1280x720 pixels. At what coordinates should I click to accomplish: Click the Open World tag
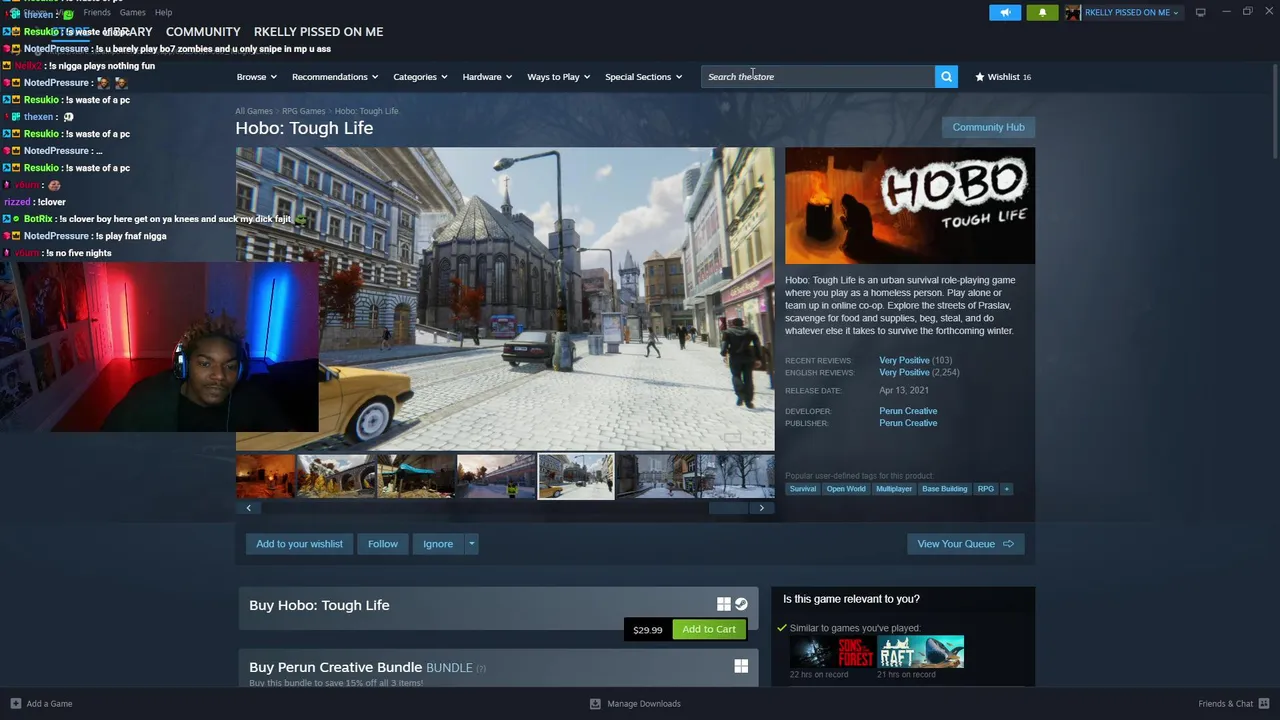(x=846, y=489)
